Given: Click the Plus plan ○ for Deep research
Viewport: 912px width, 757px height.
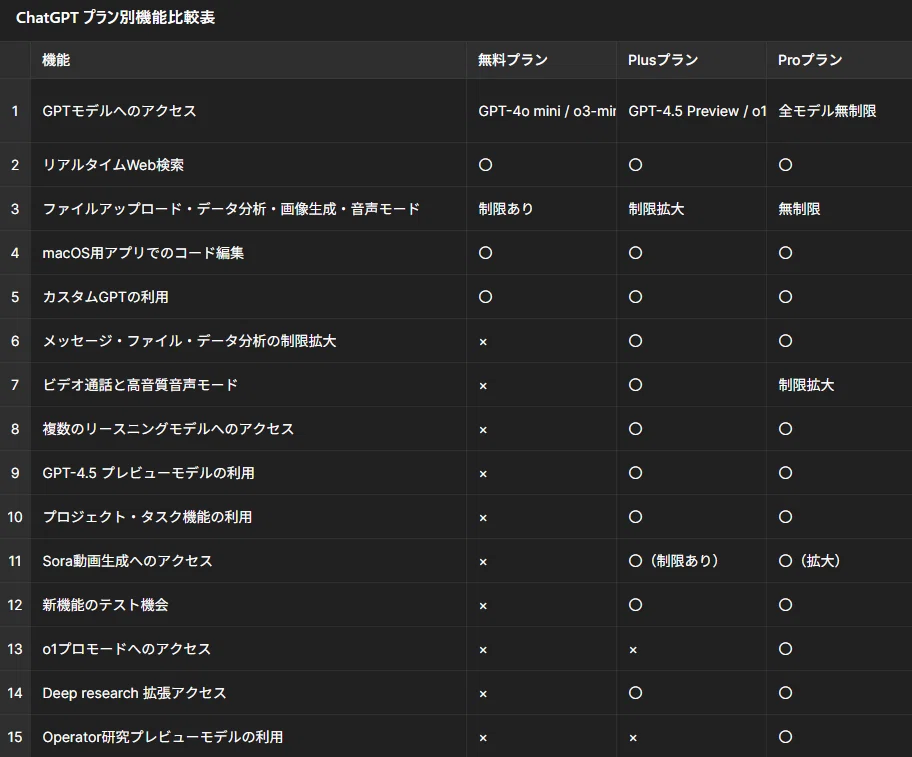Looking at the screenshot, I should click(x=635, y=693).
